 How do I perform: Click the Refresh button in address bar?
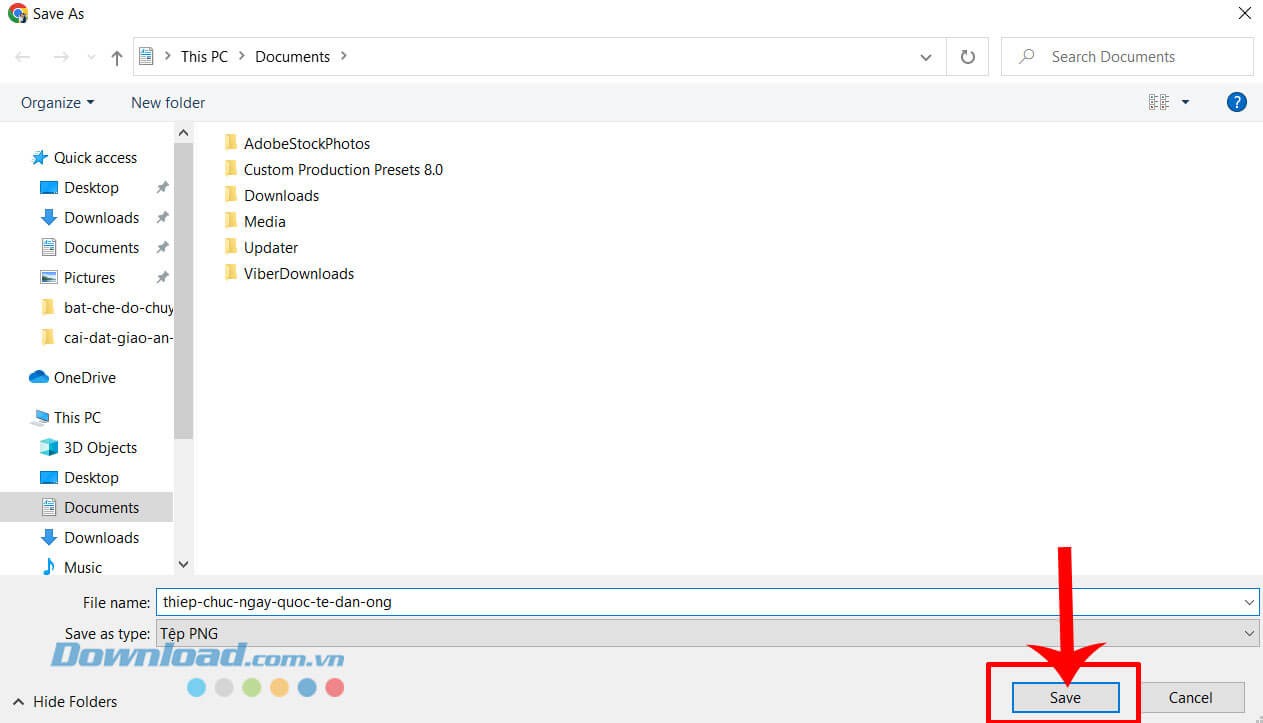[x=967, y=57]
